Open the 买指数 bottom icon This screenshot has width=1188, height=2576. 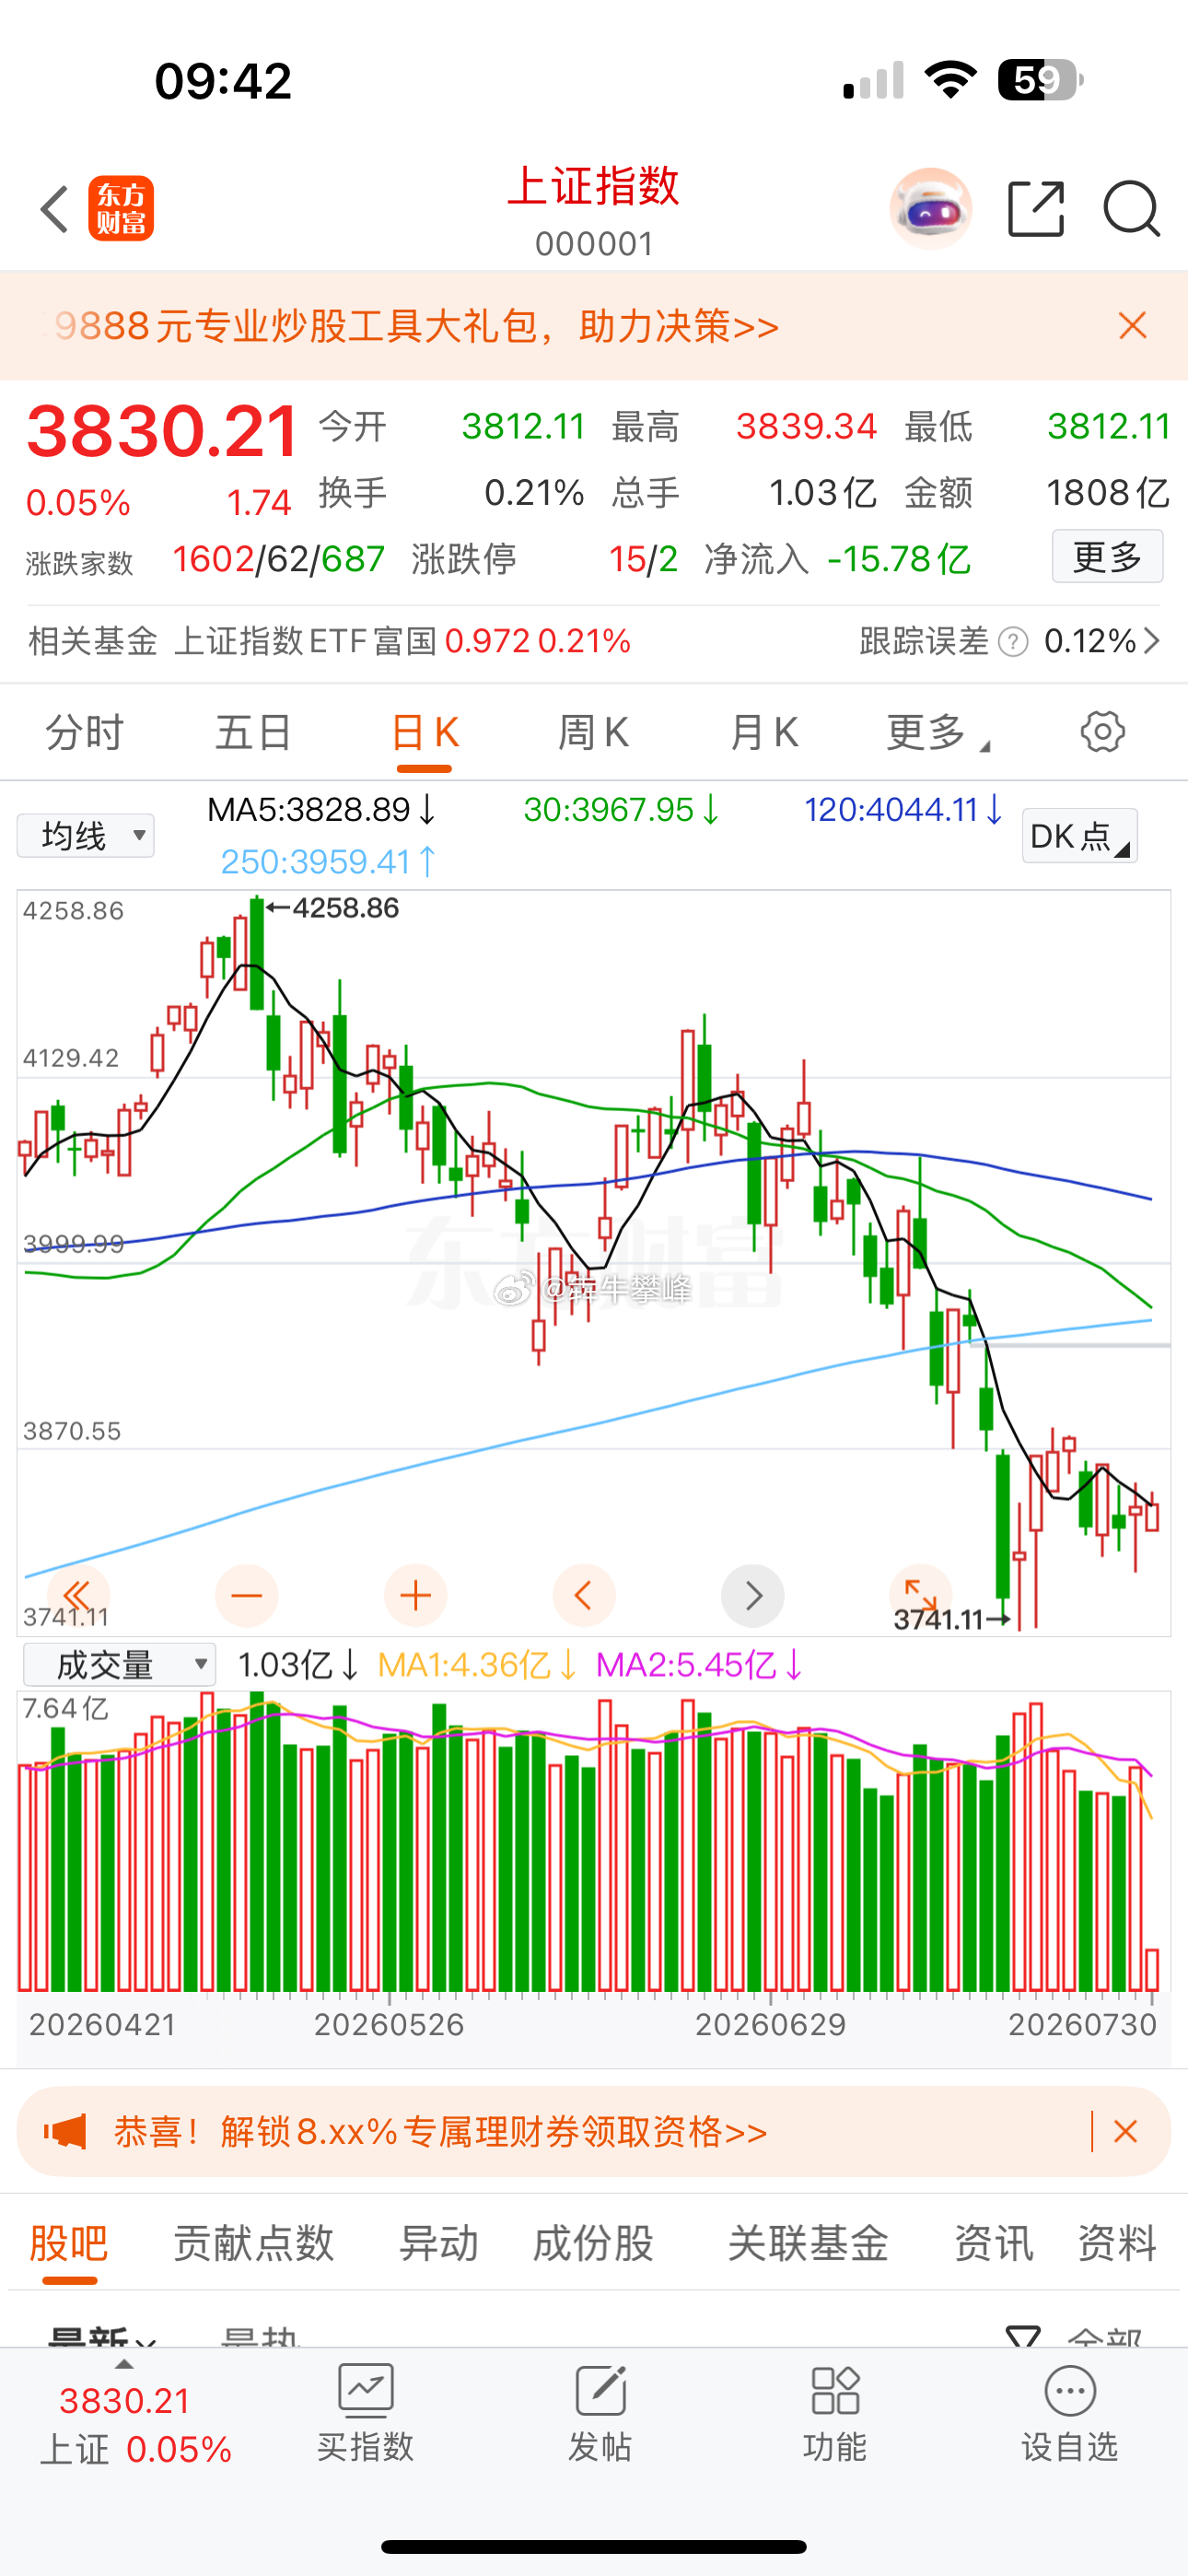(365, 2413)
